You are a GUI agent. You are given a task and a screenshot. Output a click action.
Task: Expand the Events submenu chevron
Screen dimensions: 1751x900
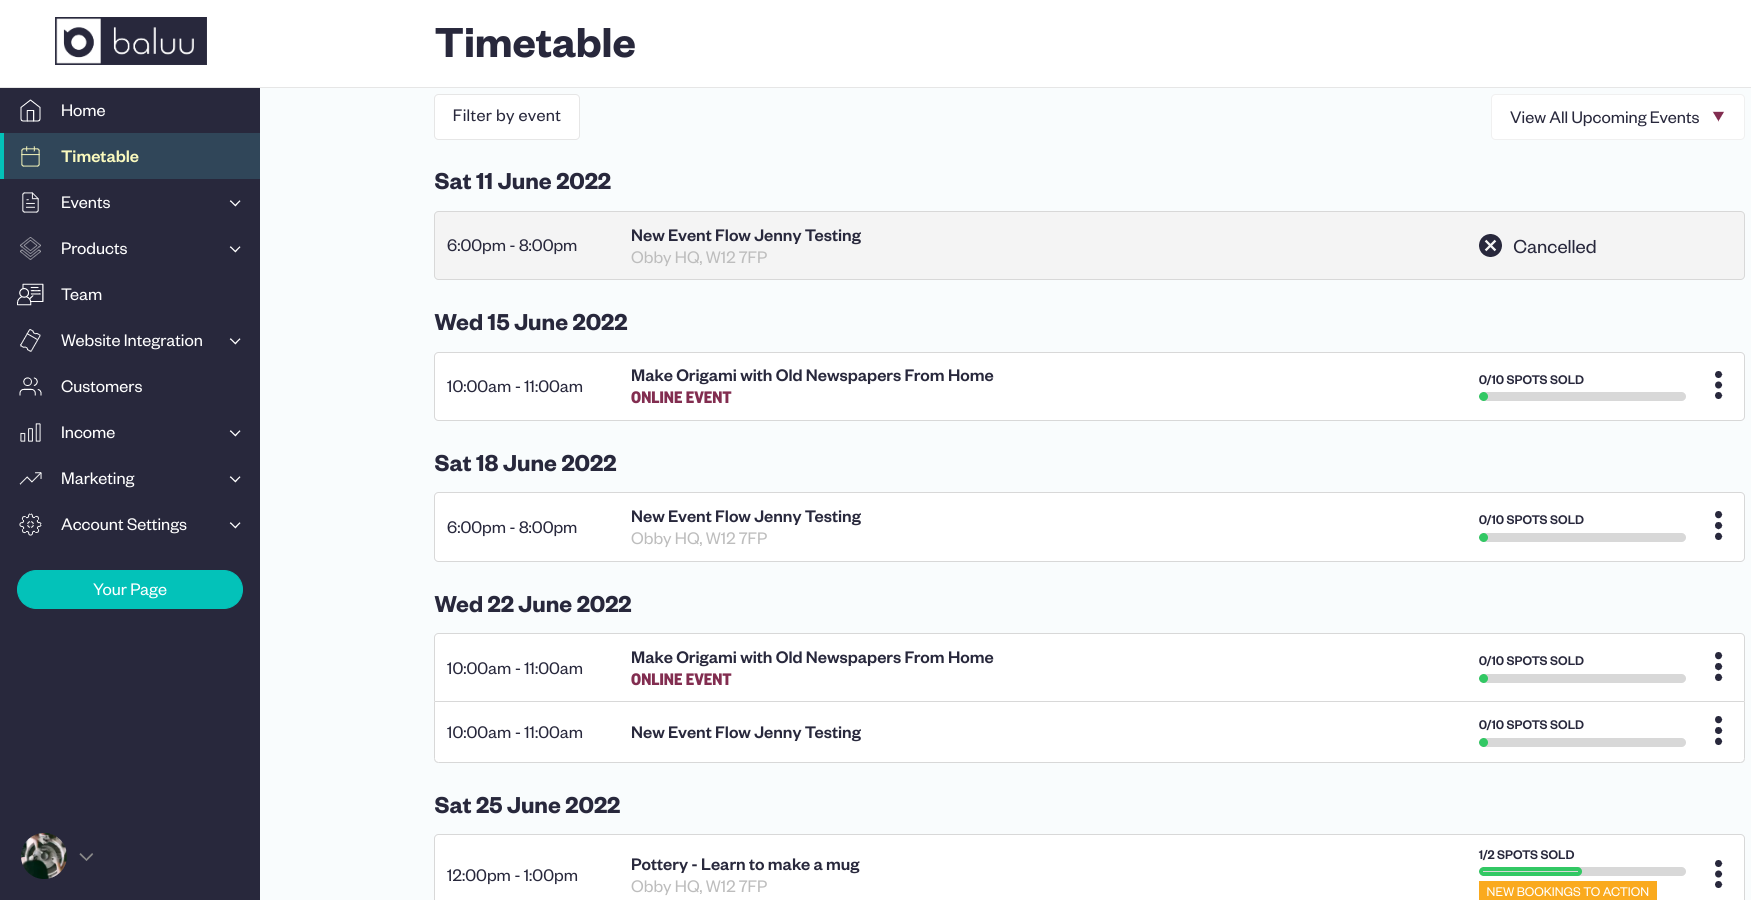[235, 203]
